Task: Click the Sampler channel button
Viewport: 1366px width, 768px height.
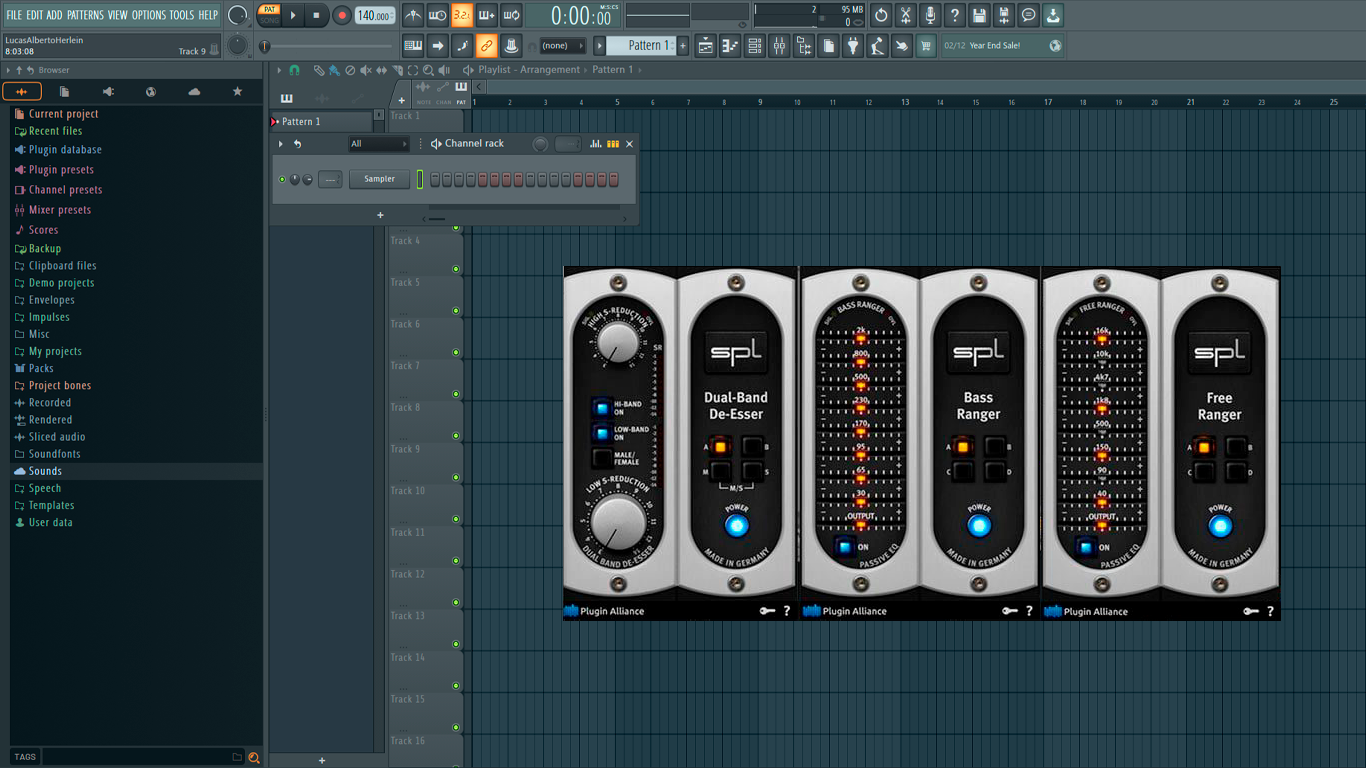Action: tap(379, 179)
